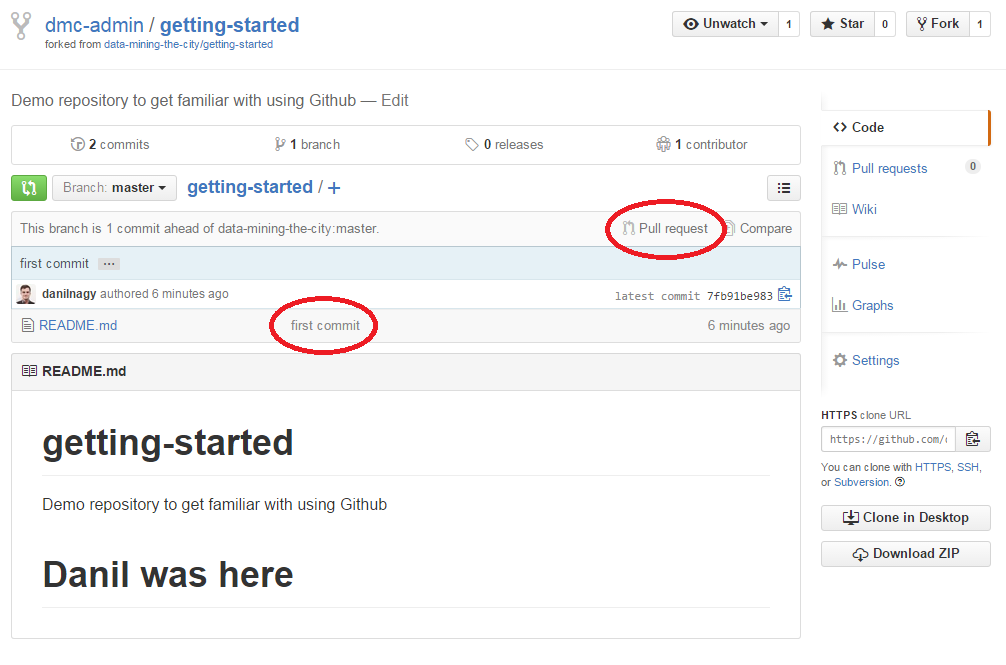
Task: Click the Download ZIP button
Action: (x=906, y=553)
